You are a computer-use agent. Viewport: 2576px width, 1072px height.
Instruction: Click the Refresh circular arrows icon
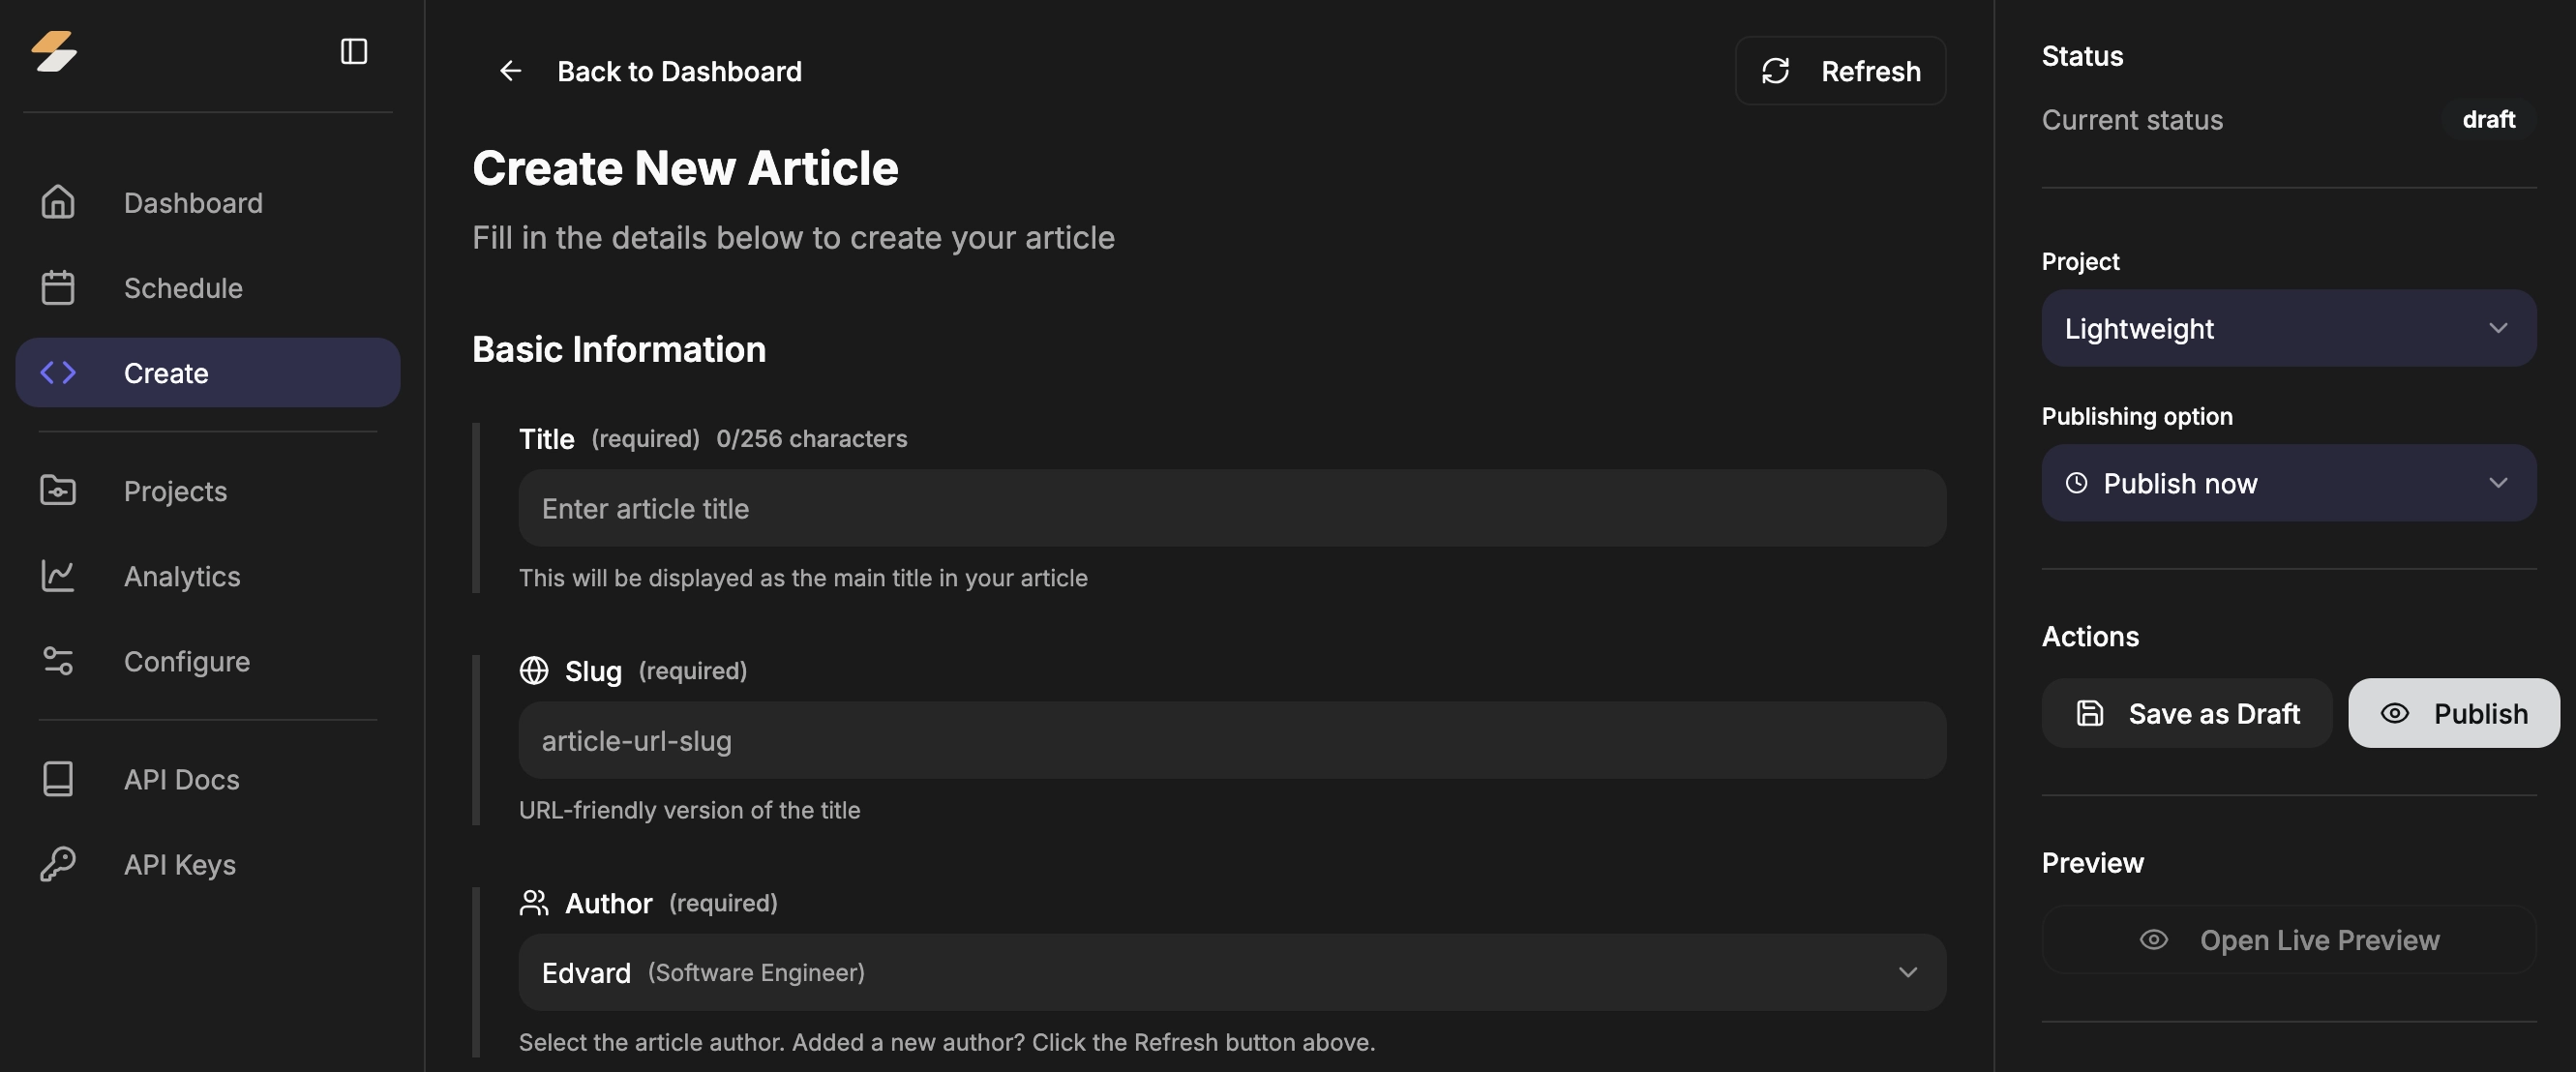(x=1775, y=71)
